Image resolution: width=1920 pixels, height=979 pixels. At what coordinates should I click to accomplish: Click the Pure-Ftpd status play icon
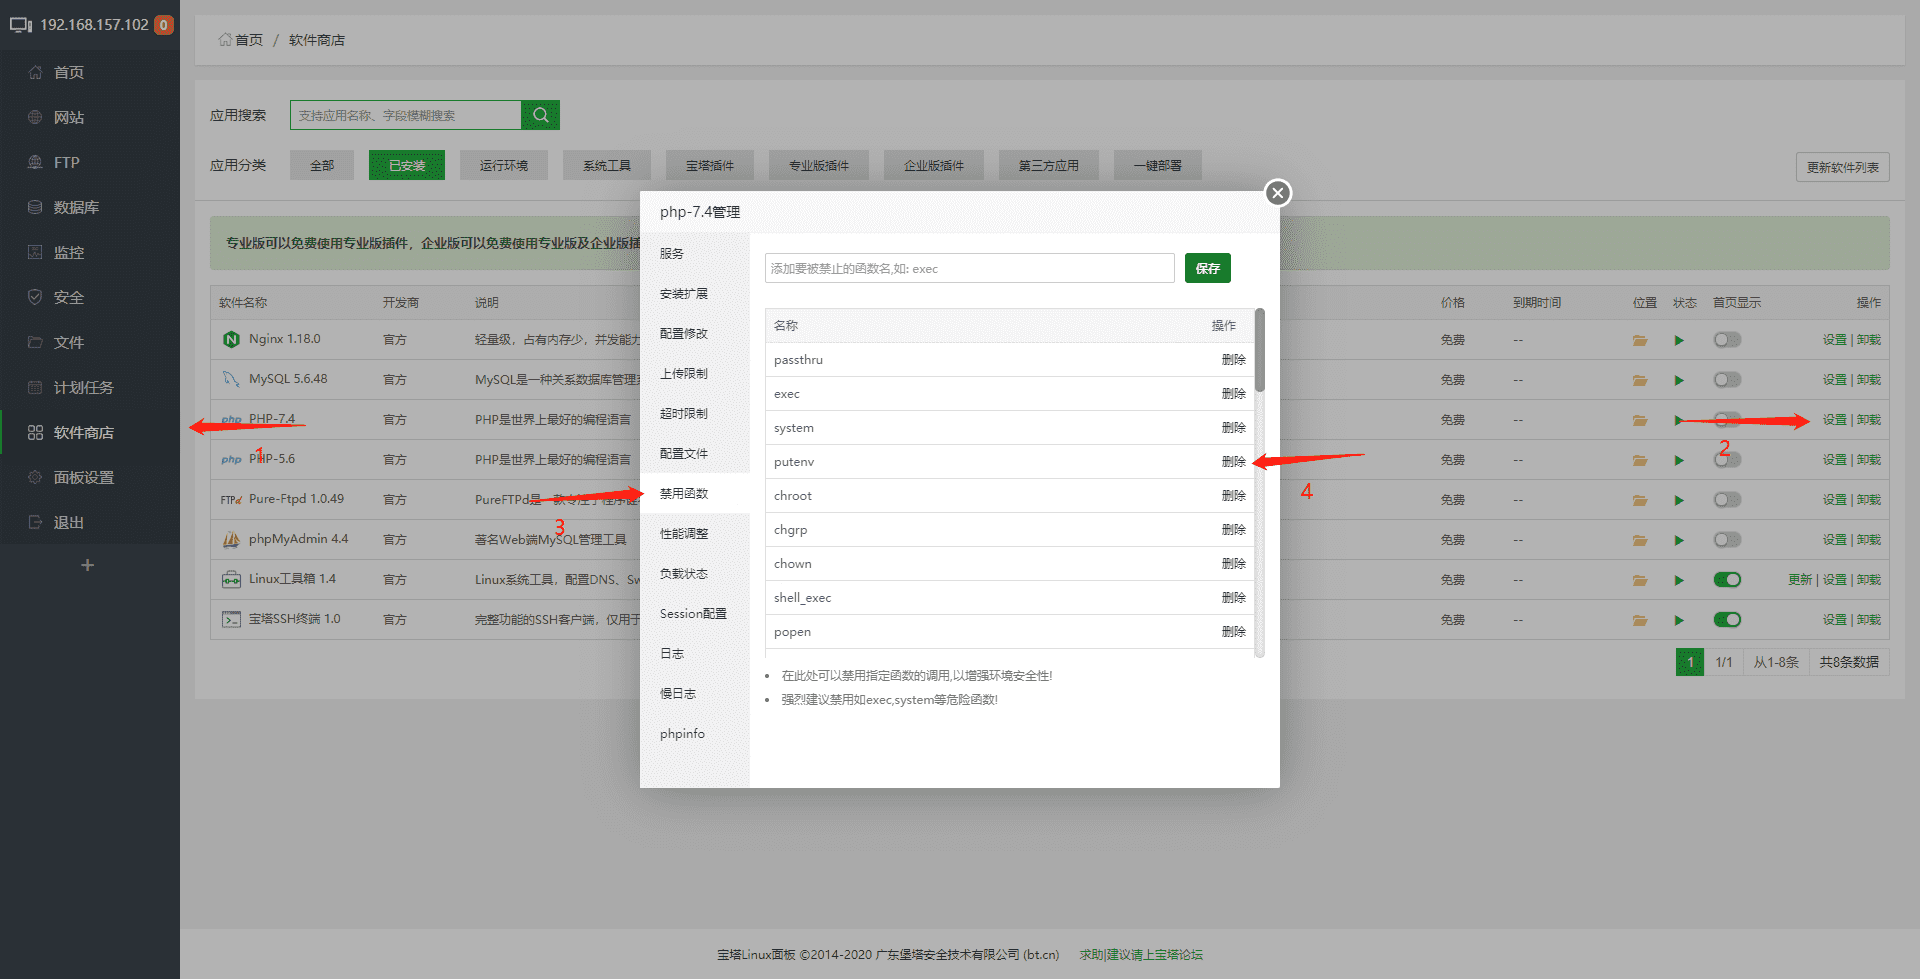1679,500
